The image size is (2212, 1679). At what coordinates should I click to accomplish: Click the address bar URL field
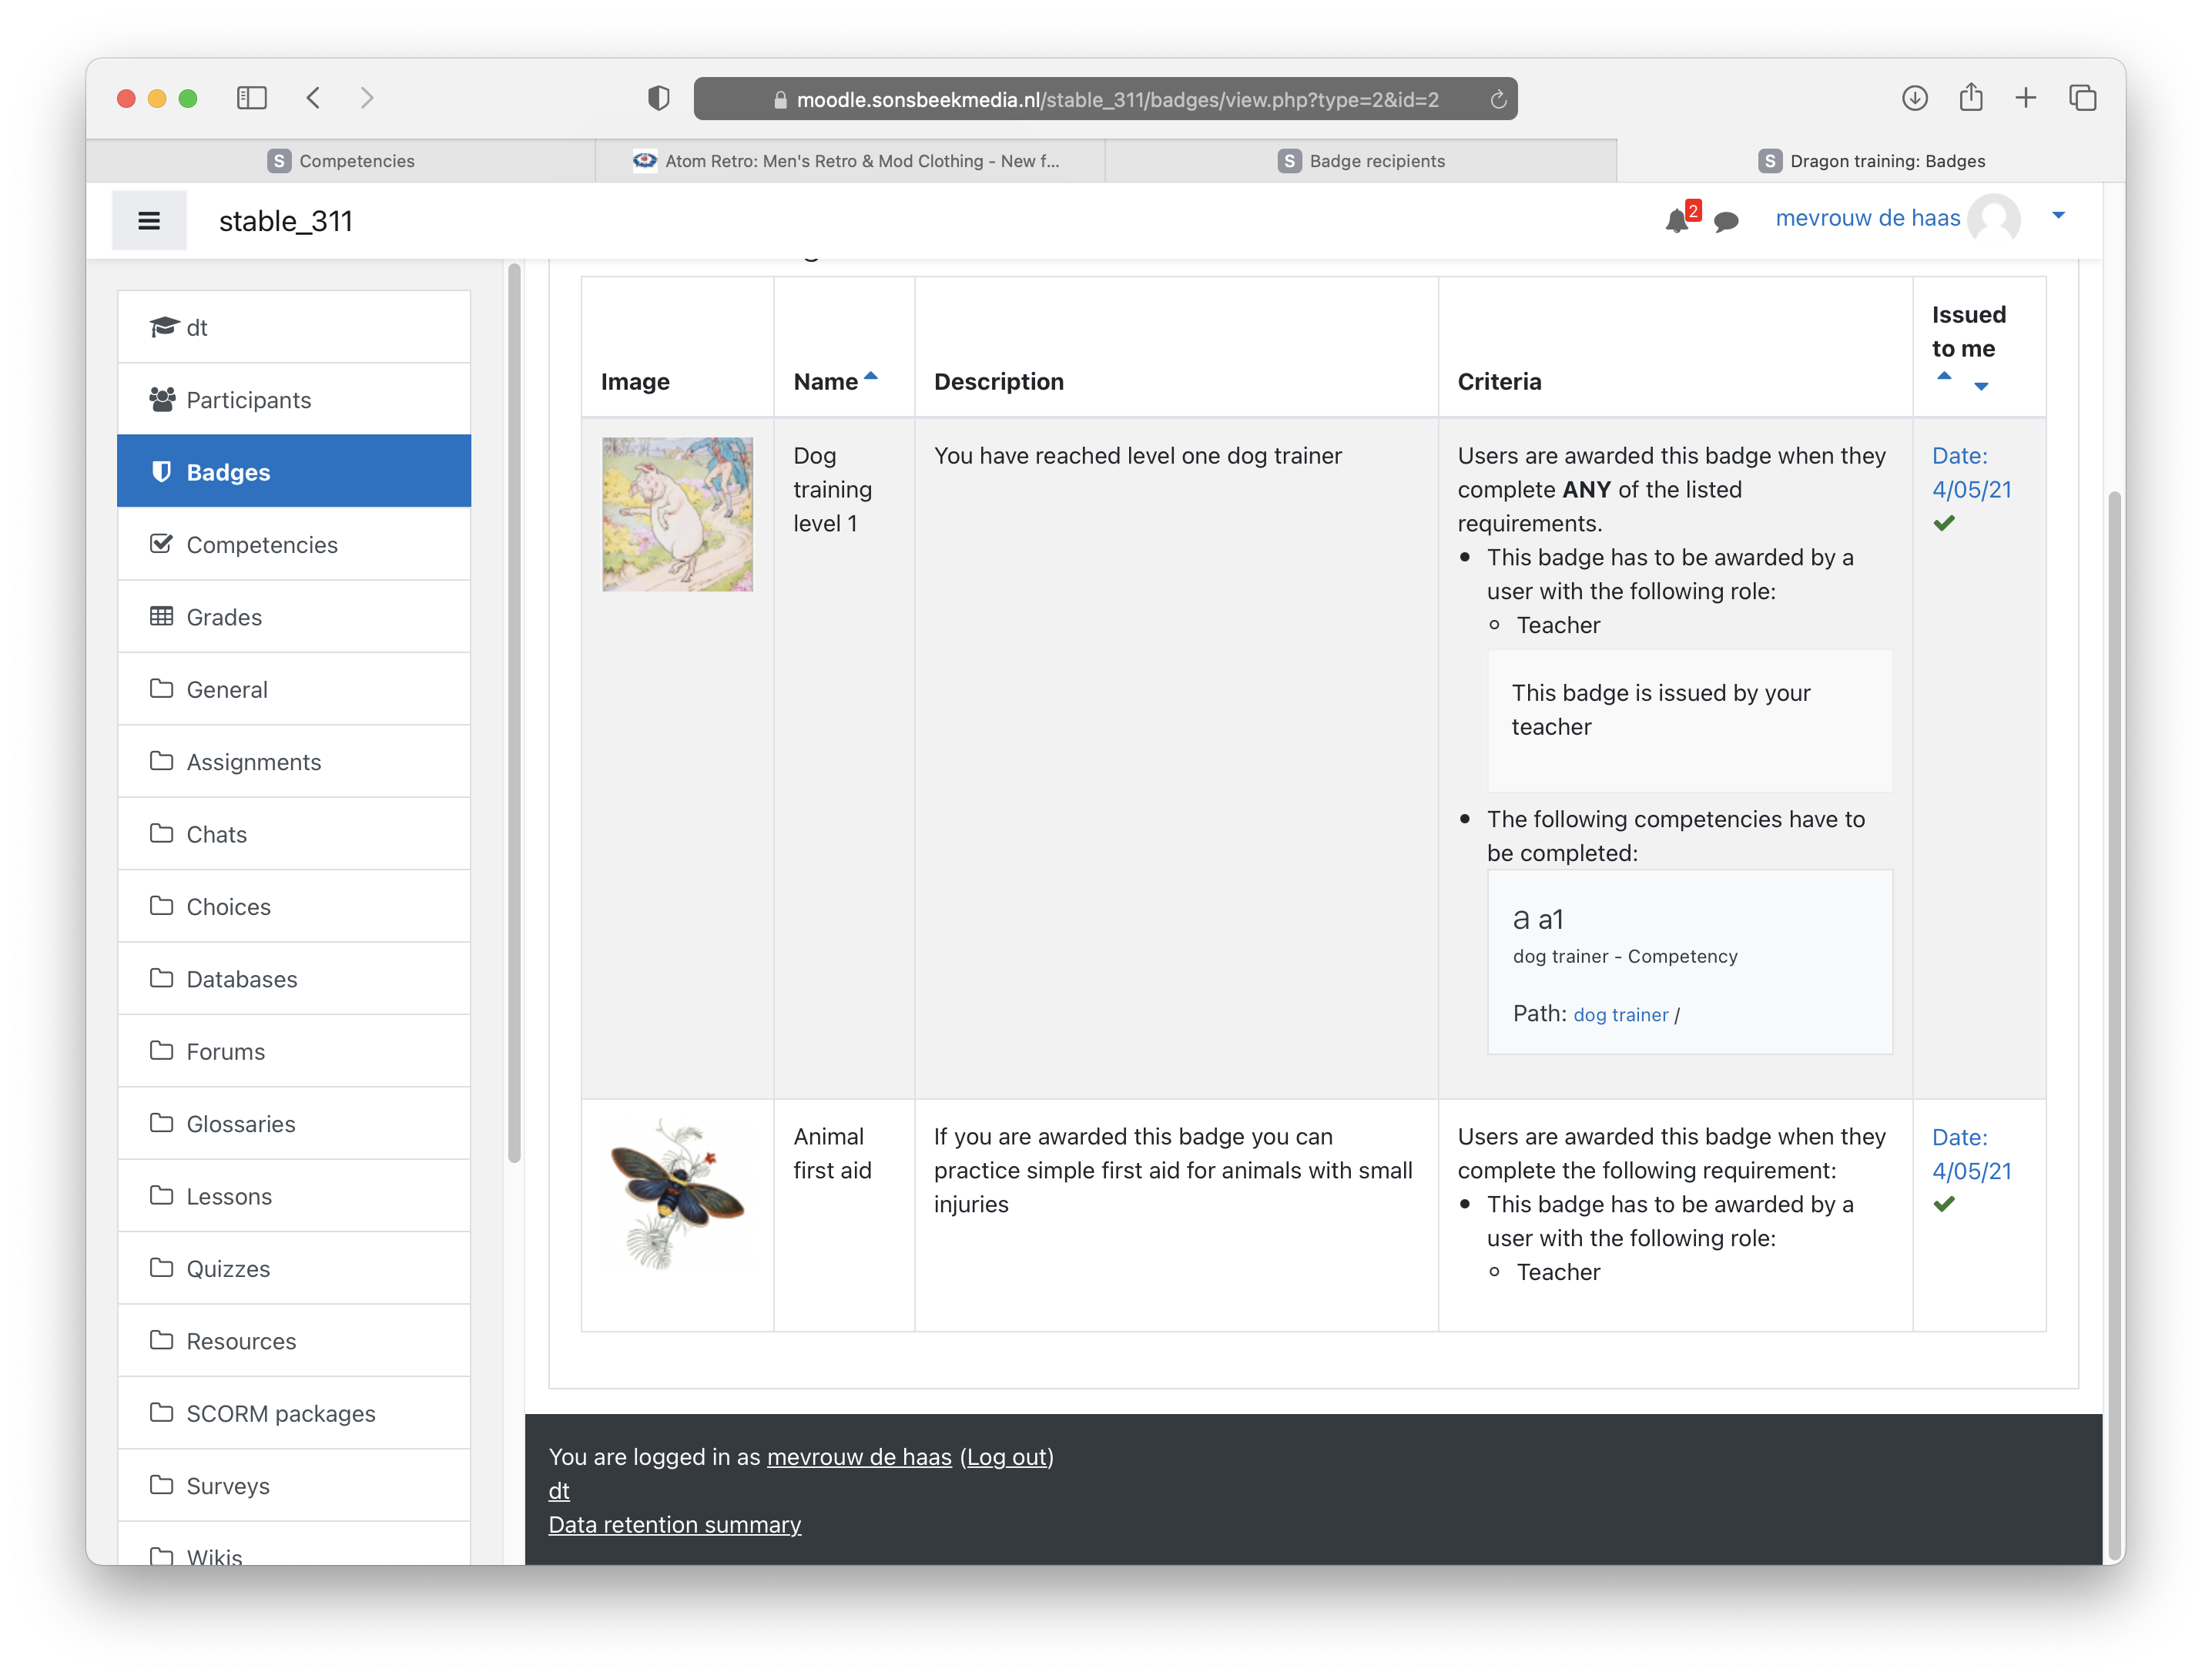pyautogui.click(x=1105, y=99)
